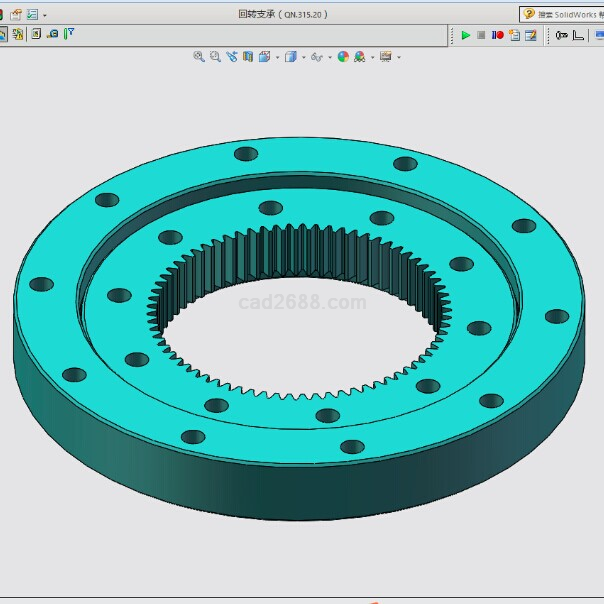Stop the macro with the grey square button
604x604 pixels.
click(x=481, y=35)
